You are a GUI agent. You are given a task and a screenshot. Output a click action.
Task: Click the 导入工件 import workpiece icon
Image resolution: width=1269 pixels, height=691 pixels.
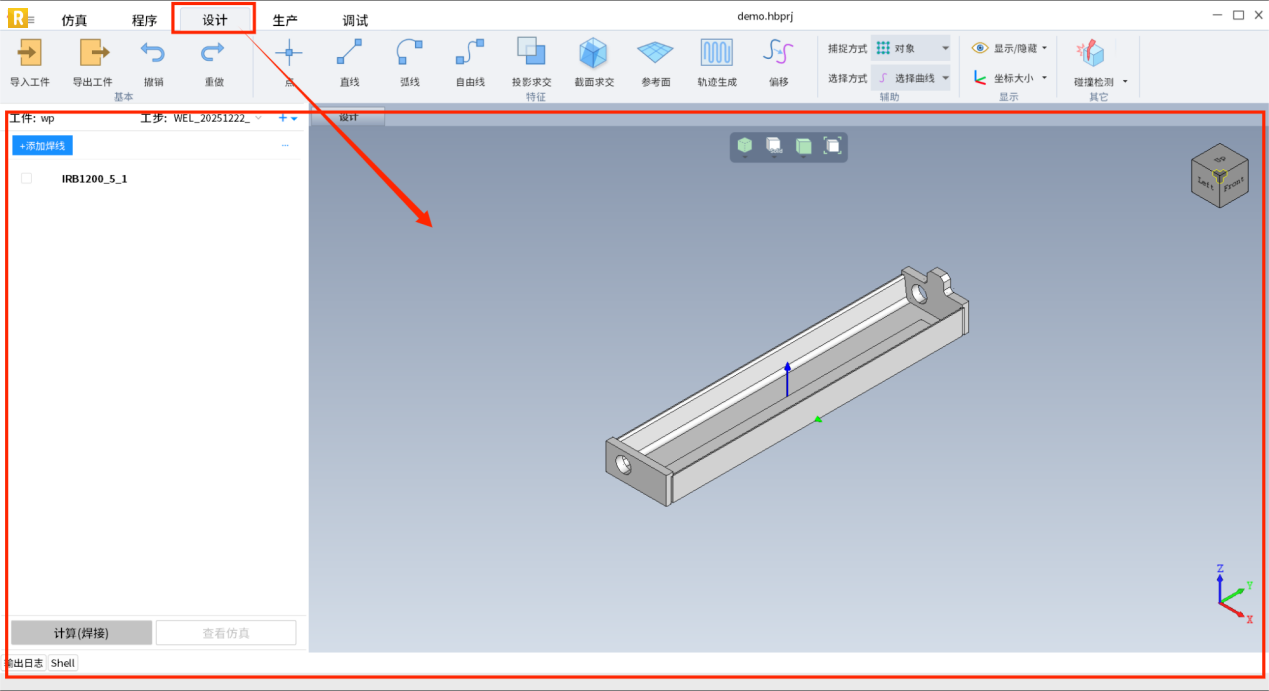(x=29, y=53)
